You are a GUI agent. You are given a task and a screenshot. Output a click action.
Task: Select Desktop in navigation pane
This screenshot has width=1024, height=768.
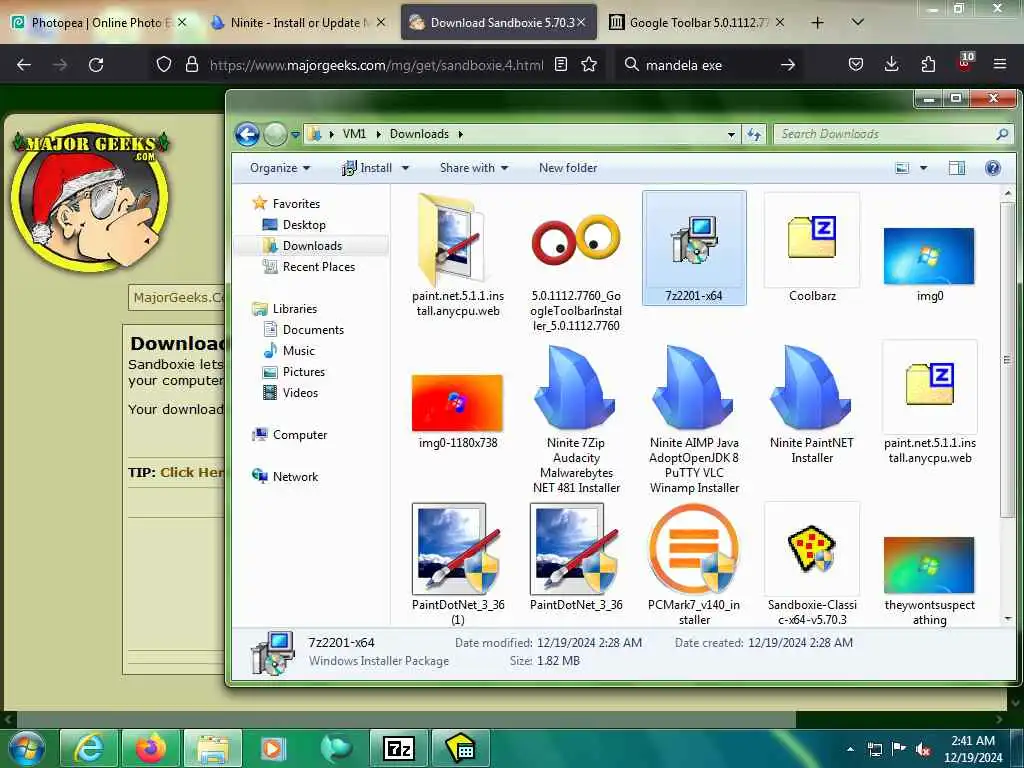coord(293,225)
